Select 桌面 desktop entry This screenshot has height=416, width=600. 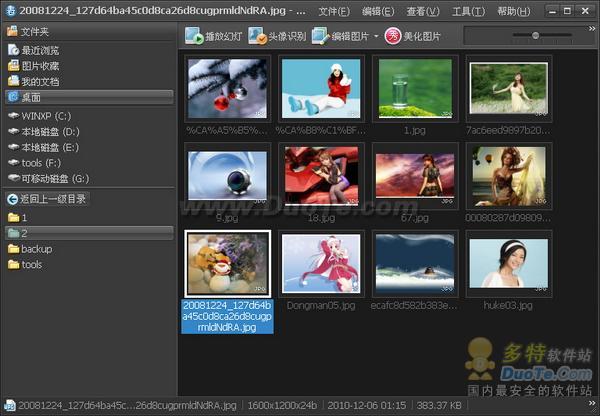pyautogui.click(x=89, y=97)
